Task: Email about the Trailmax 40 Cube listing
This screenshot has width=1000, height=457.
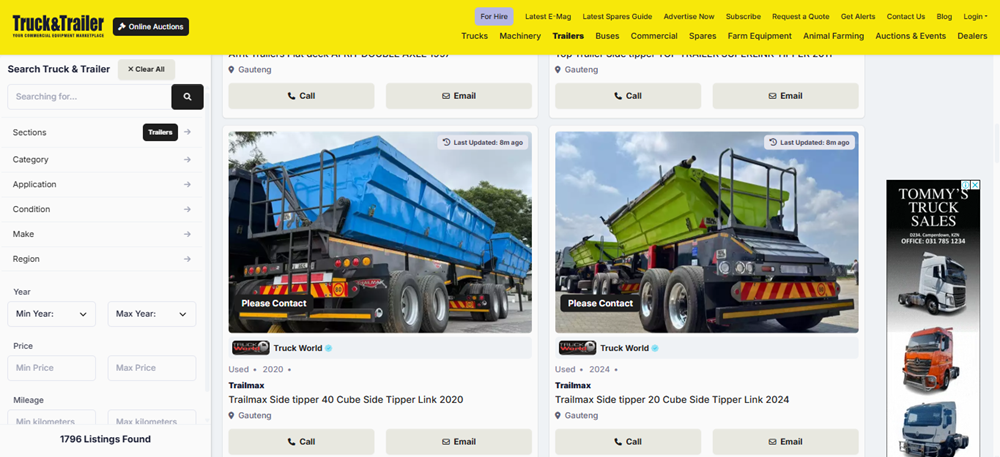Action: click(x=459, y=442)
